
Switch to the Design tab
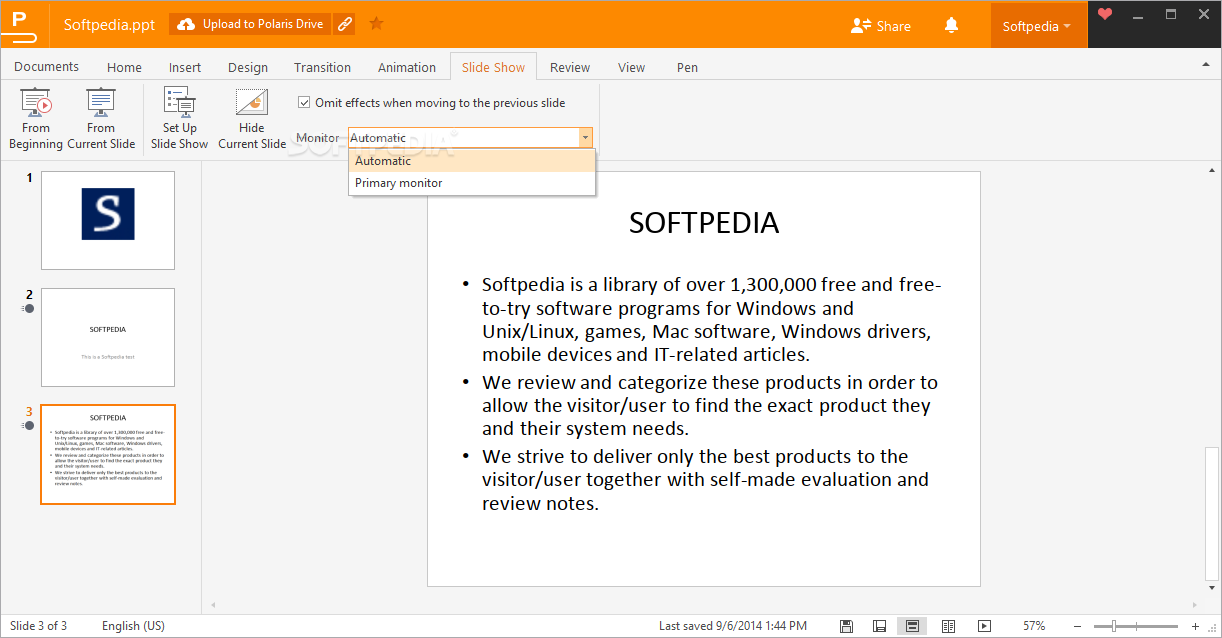click(x=248, y=67)
